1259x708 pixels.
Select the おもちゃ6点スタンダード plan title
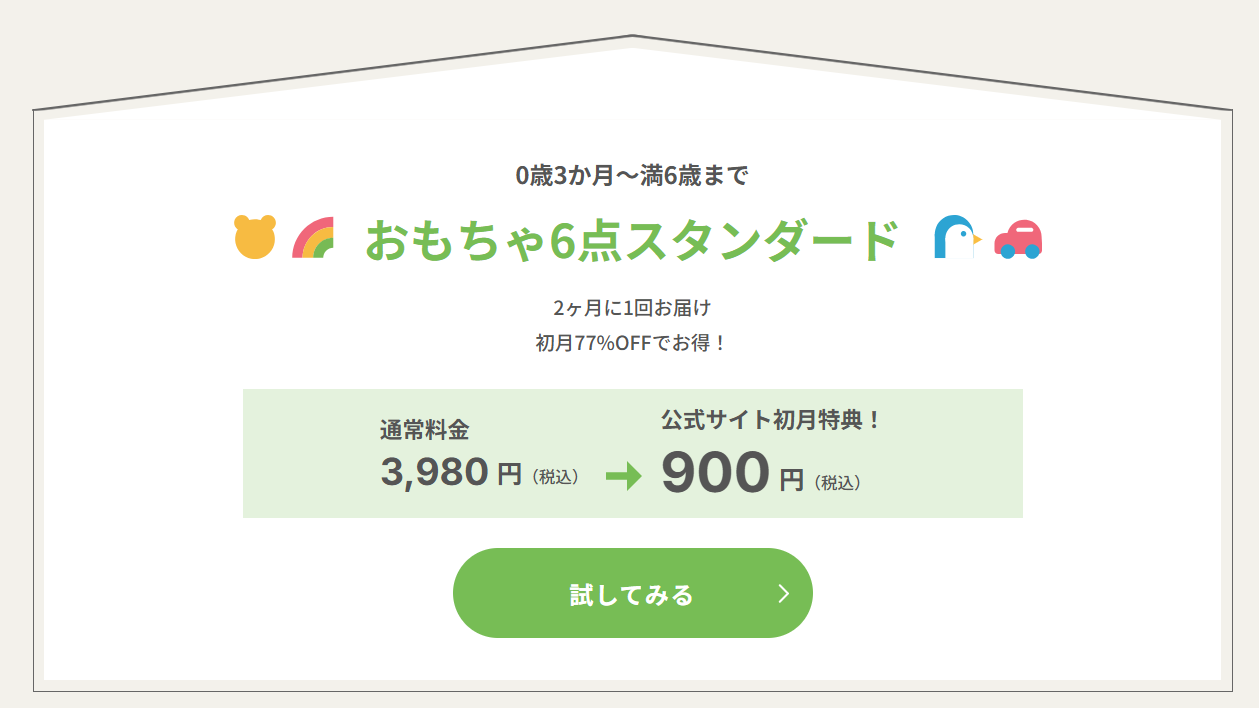(x=632, y=240)
